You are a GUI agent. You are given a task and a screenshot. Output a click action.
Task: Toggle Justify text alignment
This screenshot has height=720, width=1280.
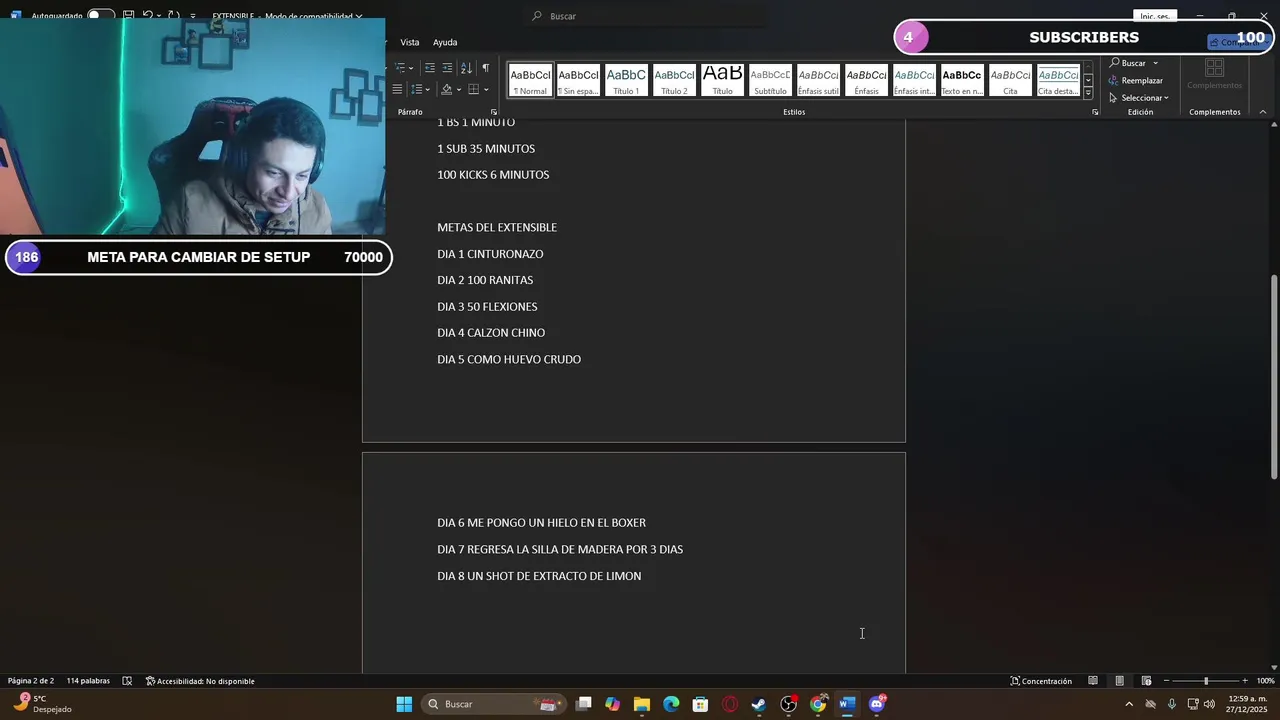click(x=397, y=90)
